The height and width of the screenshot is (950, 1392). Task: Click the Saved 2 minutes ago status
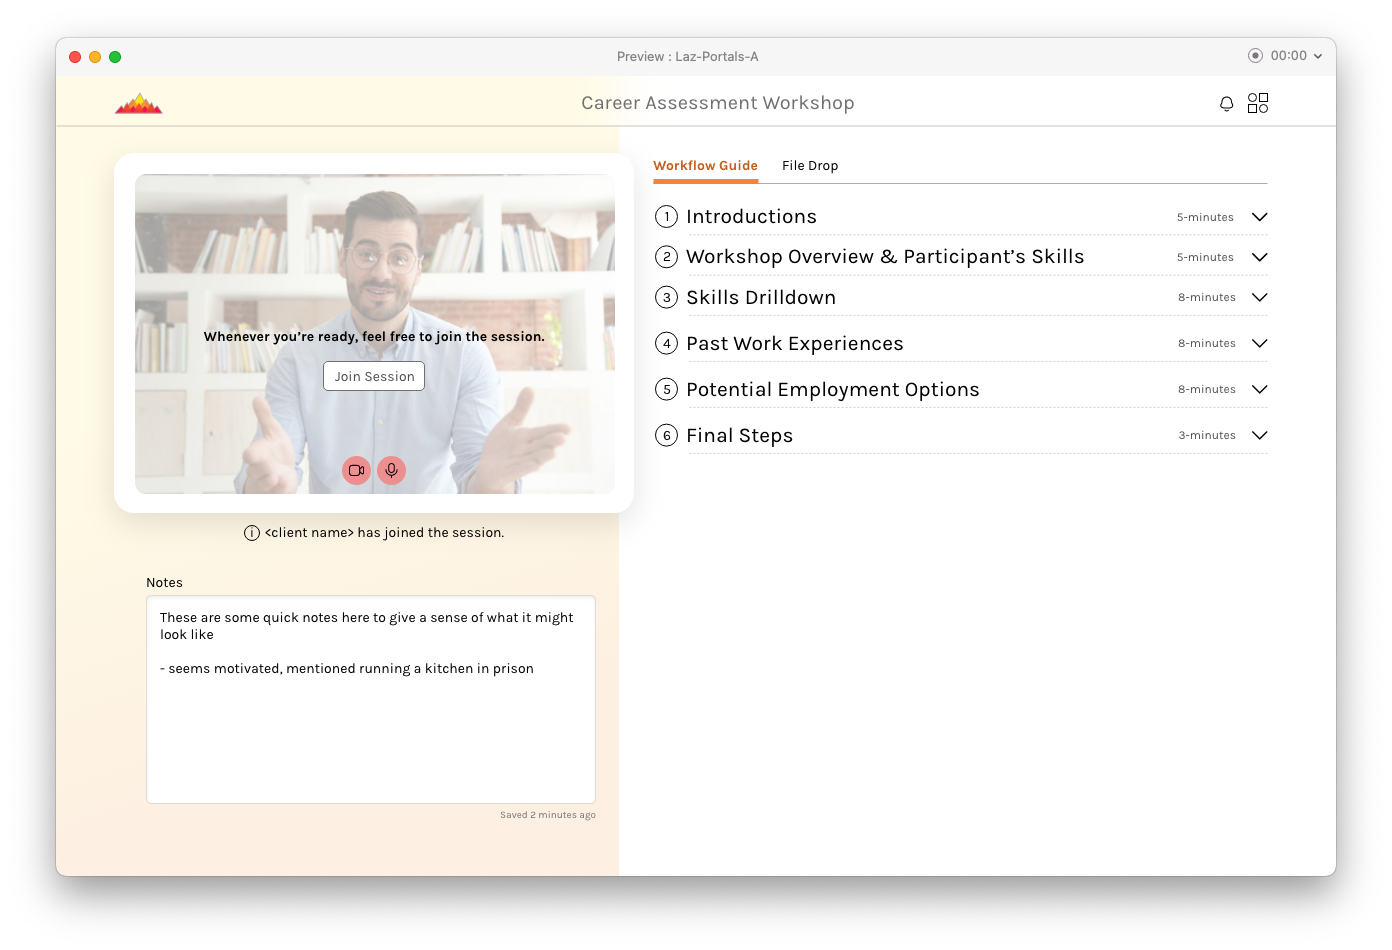[x=548, y=815]
